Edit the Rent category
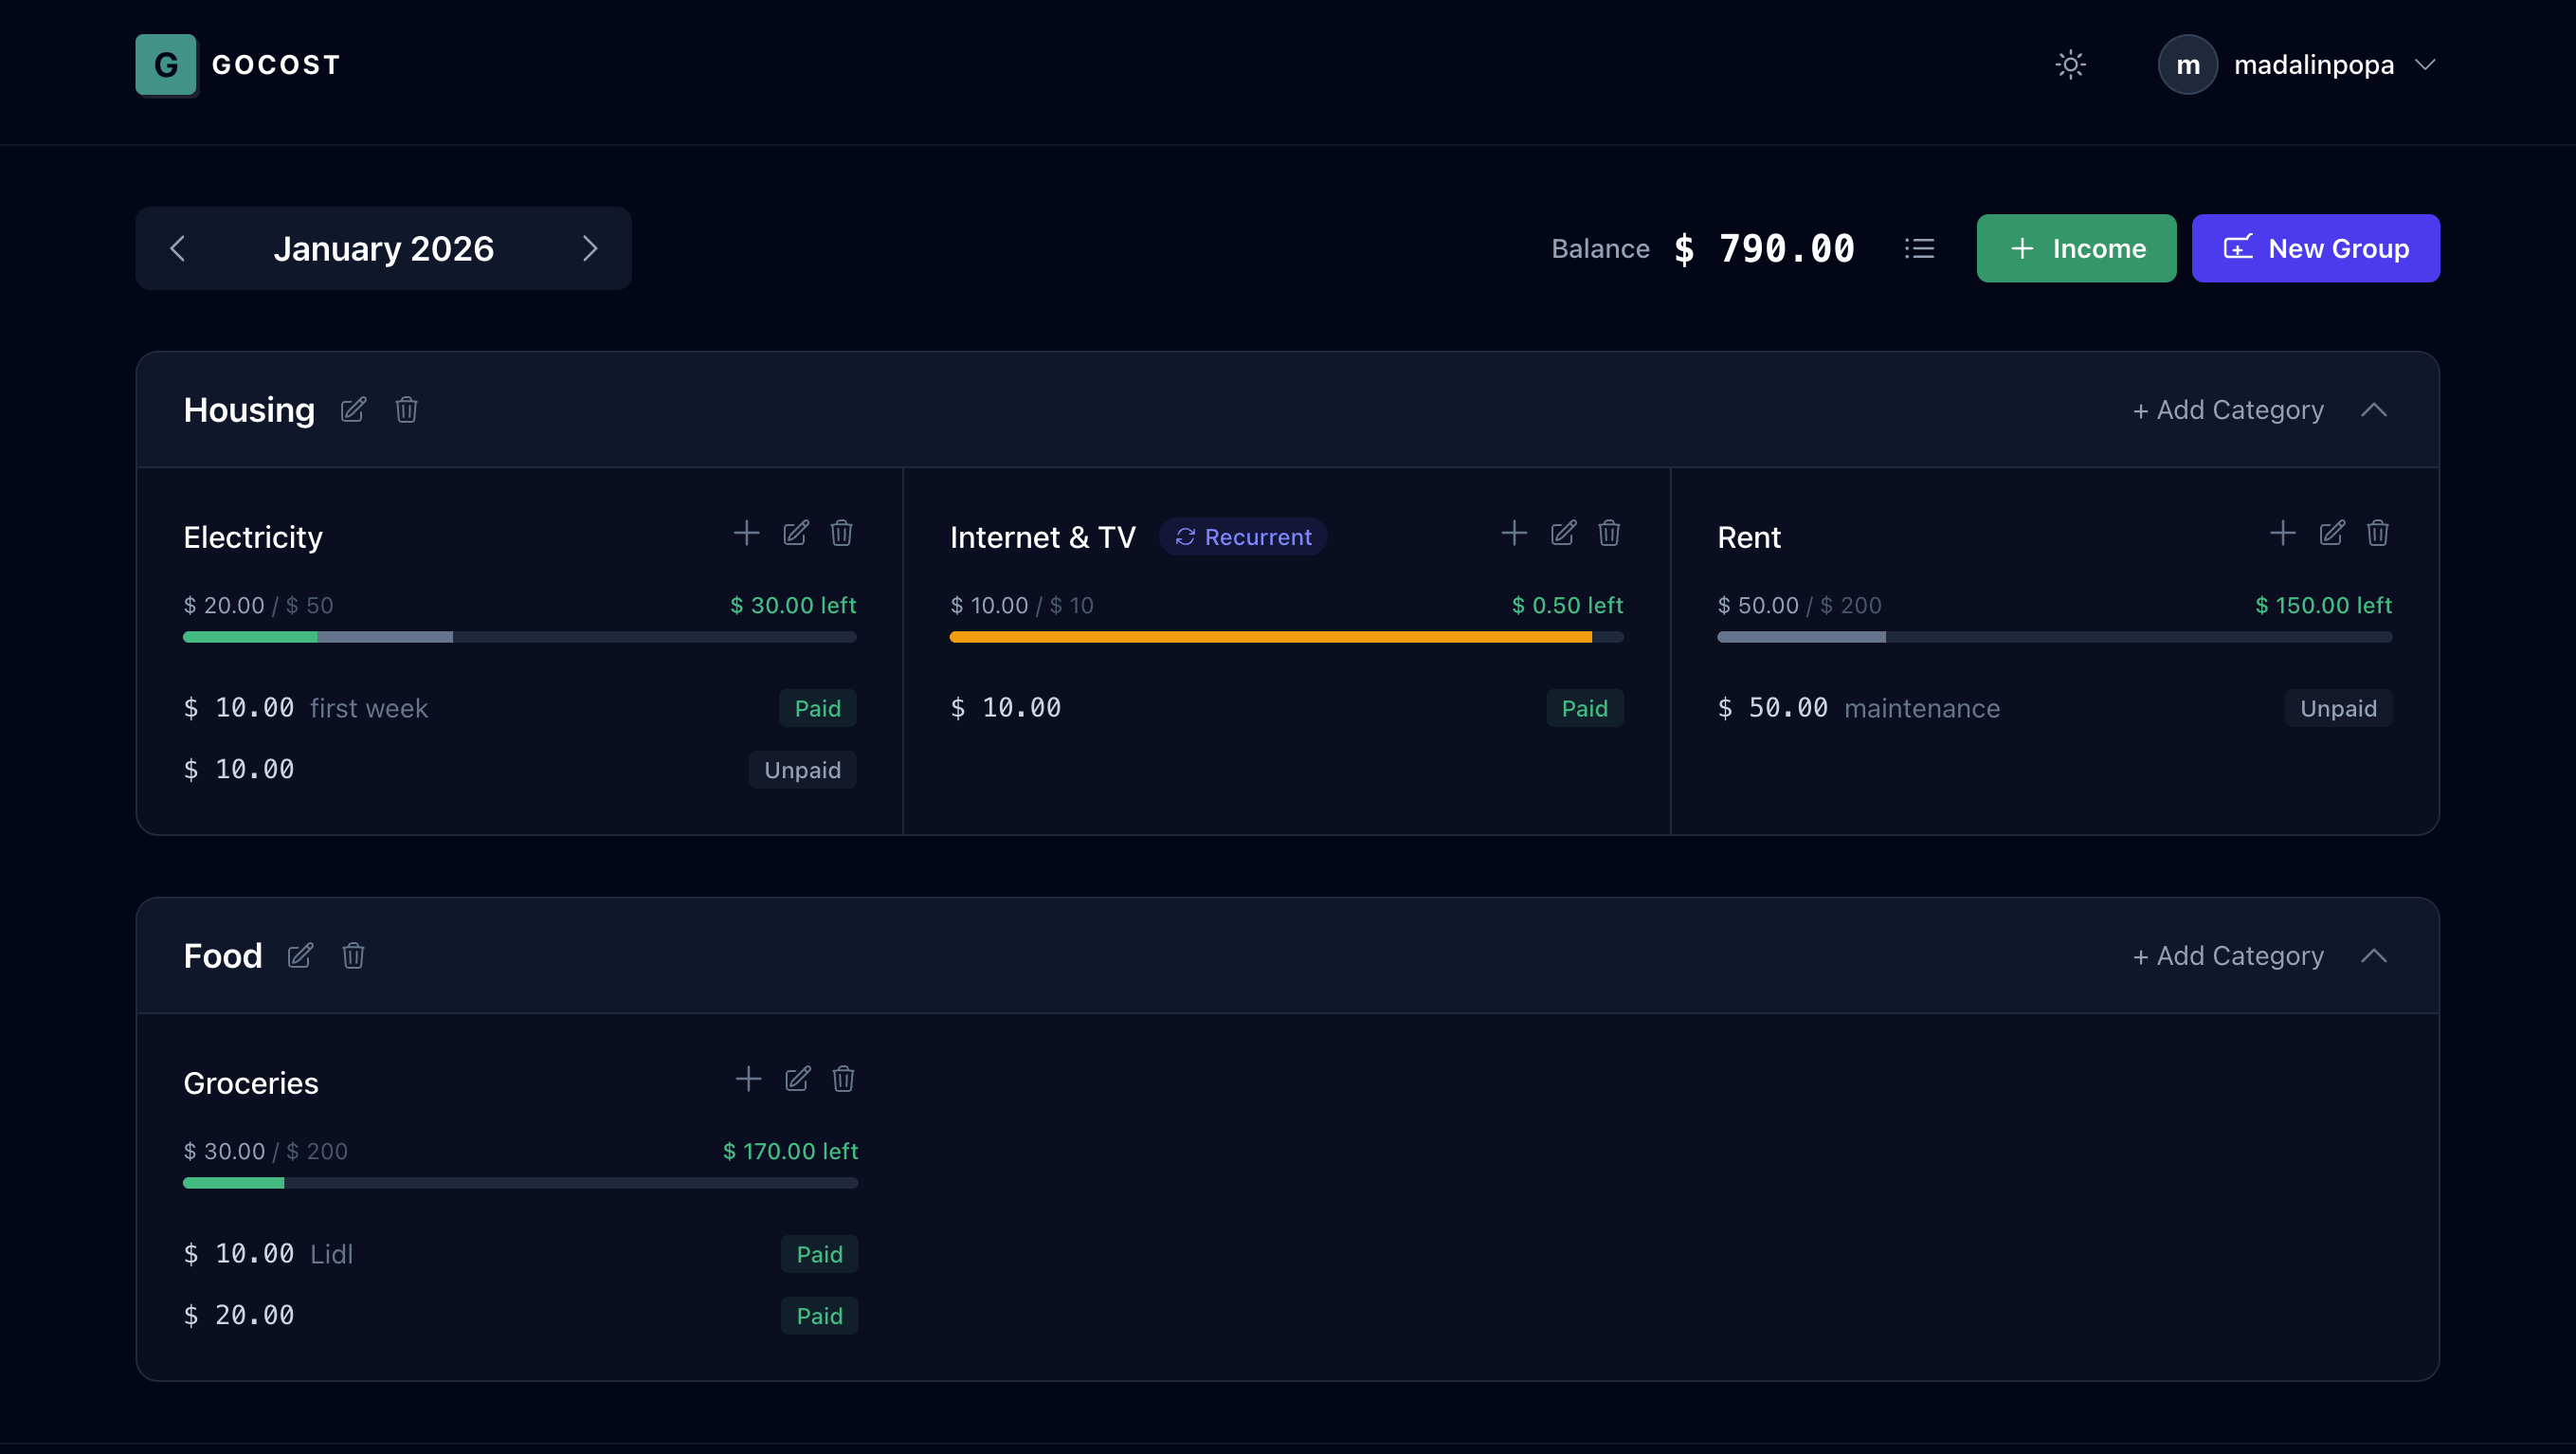Image resolution: width=2576 pixels, height=1454 pixels. click(x=2332, y=533)
